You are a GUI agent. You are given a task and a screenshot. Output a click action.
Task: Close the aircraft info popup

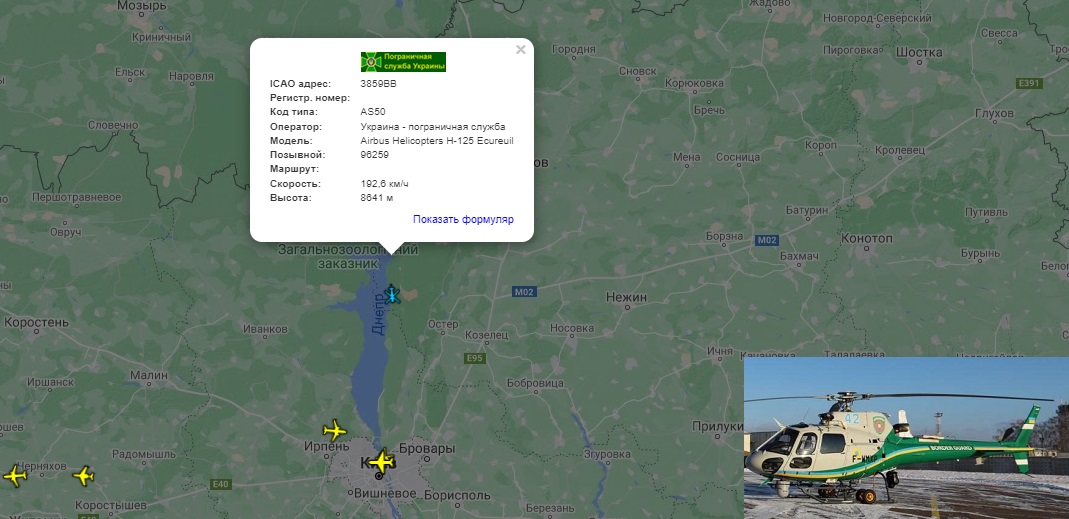click(x=521, y=50)
